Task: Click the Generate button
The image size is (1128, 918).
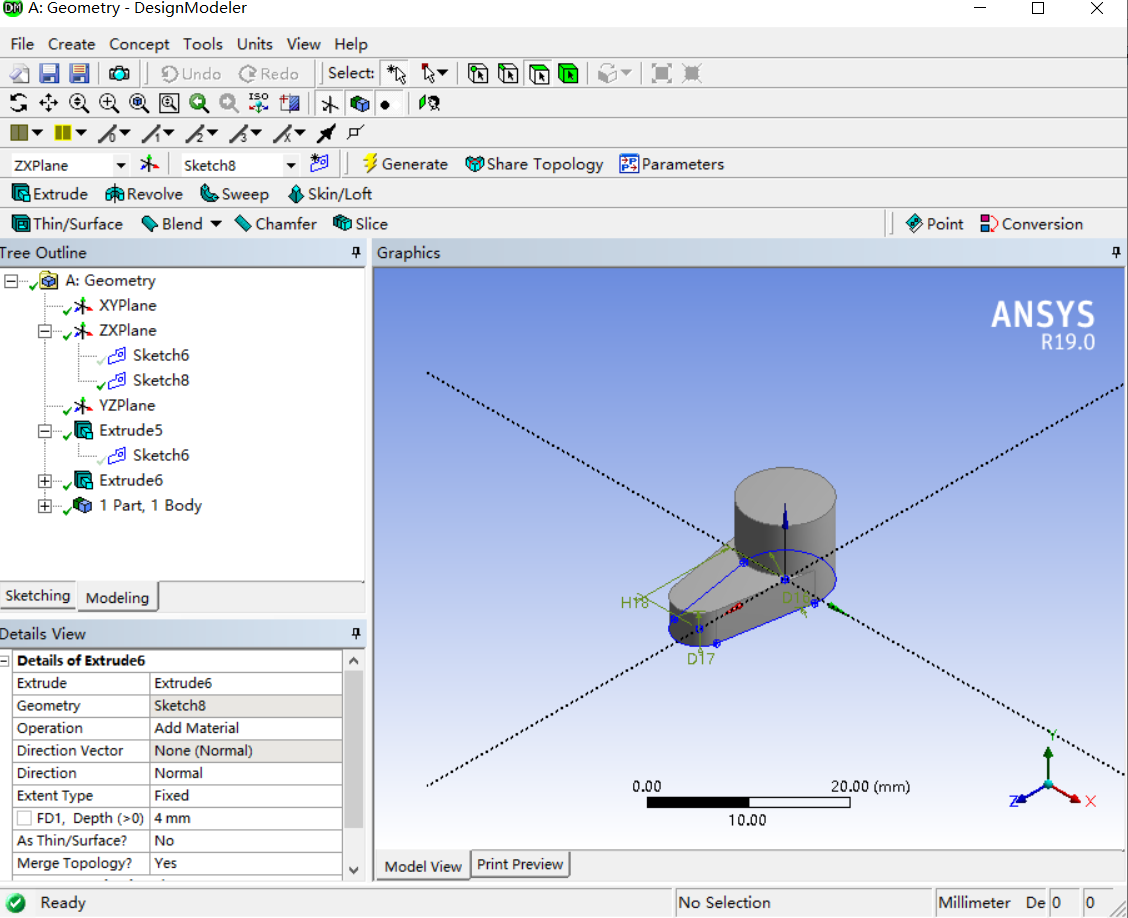Action: point(404,164)
